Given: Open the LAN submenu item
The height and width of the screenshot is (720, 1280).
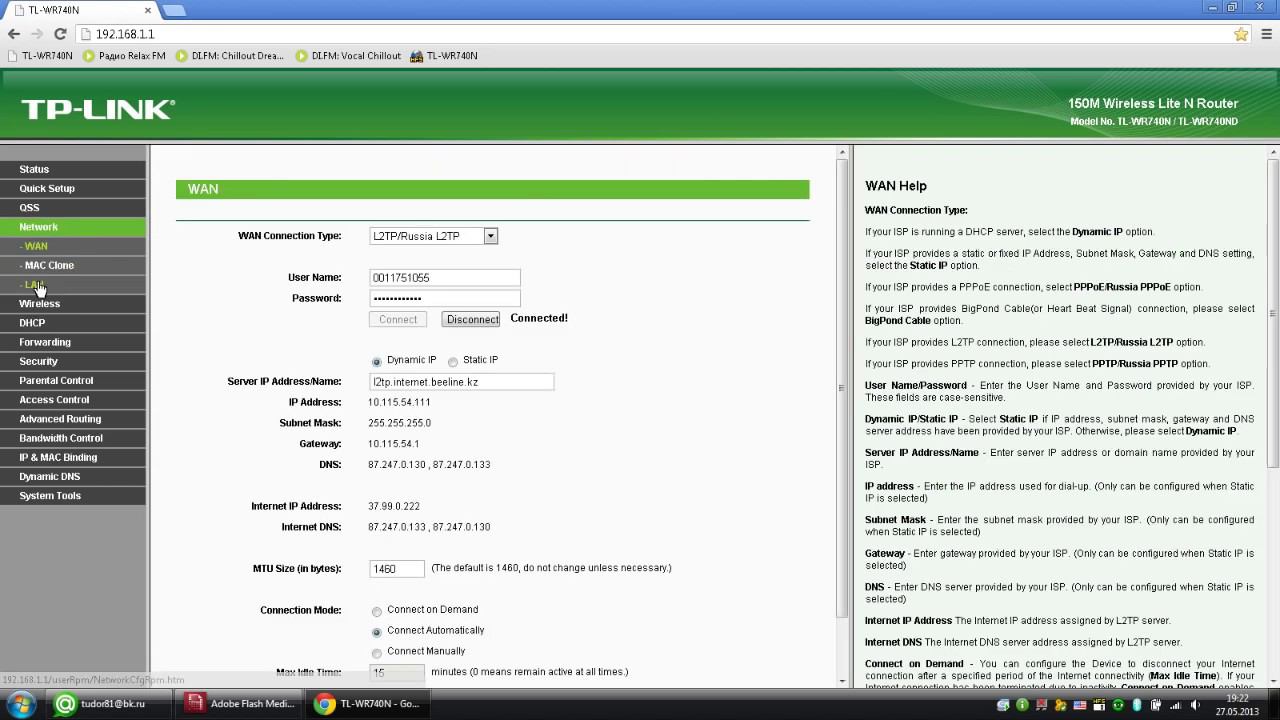Looking at the screenshot, I should [x=73, y=284].
